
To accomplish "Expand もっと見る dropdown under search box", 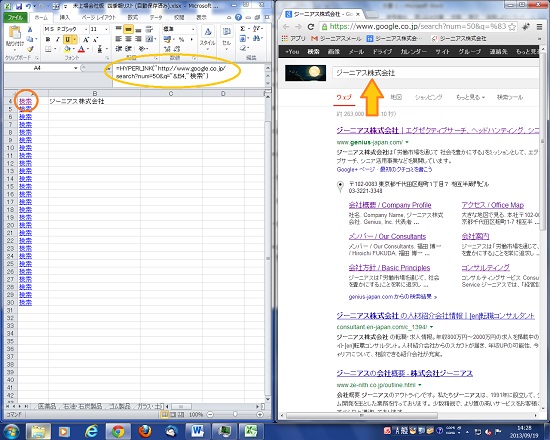I will 470,97.
